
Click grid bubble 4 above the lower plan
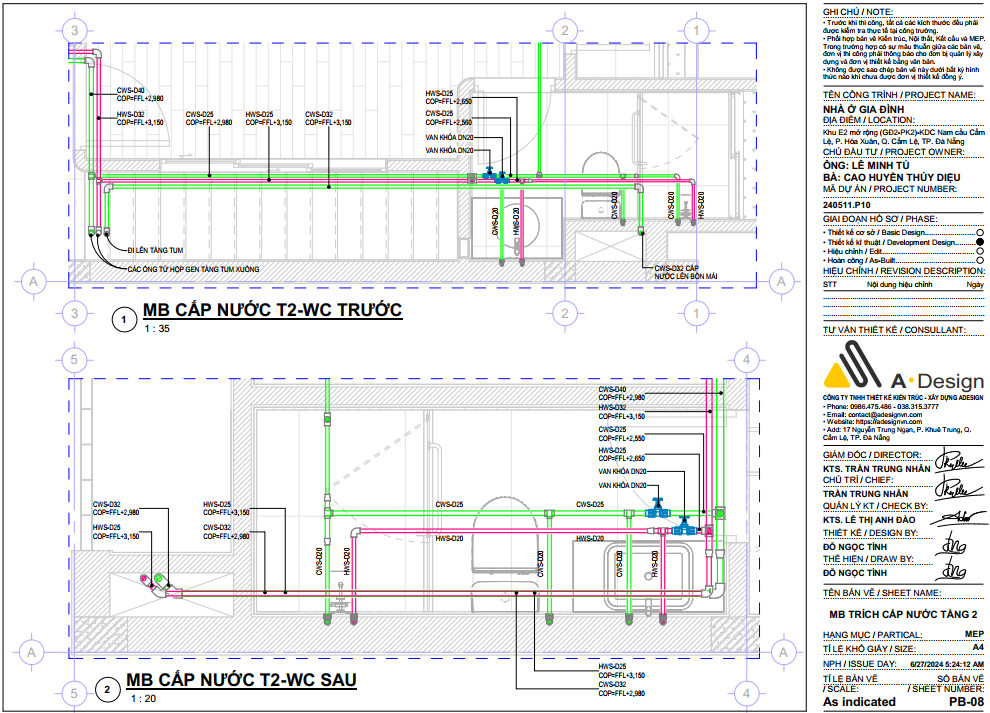[x=744, y=360]
